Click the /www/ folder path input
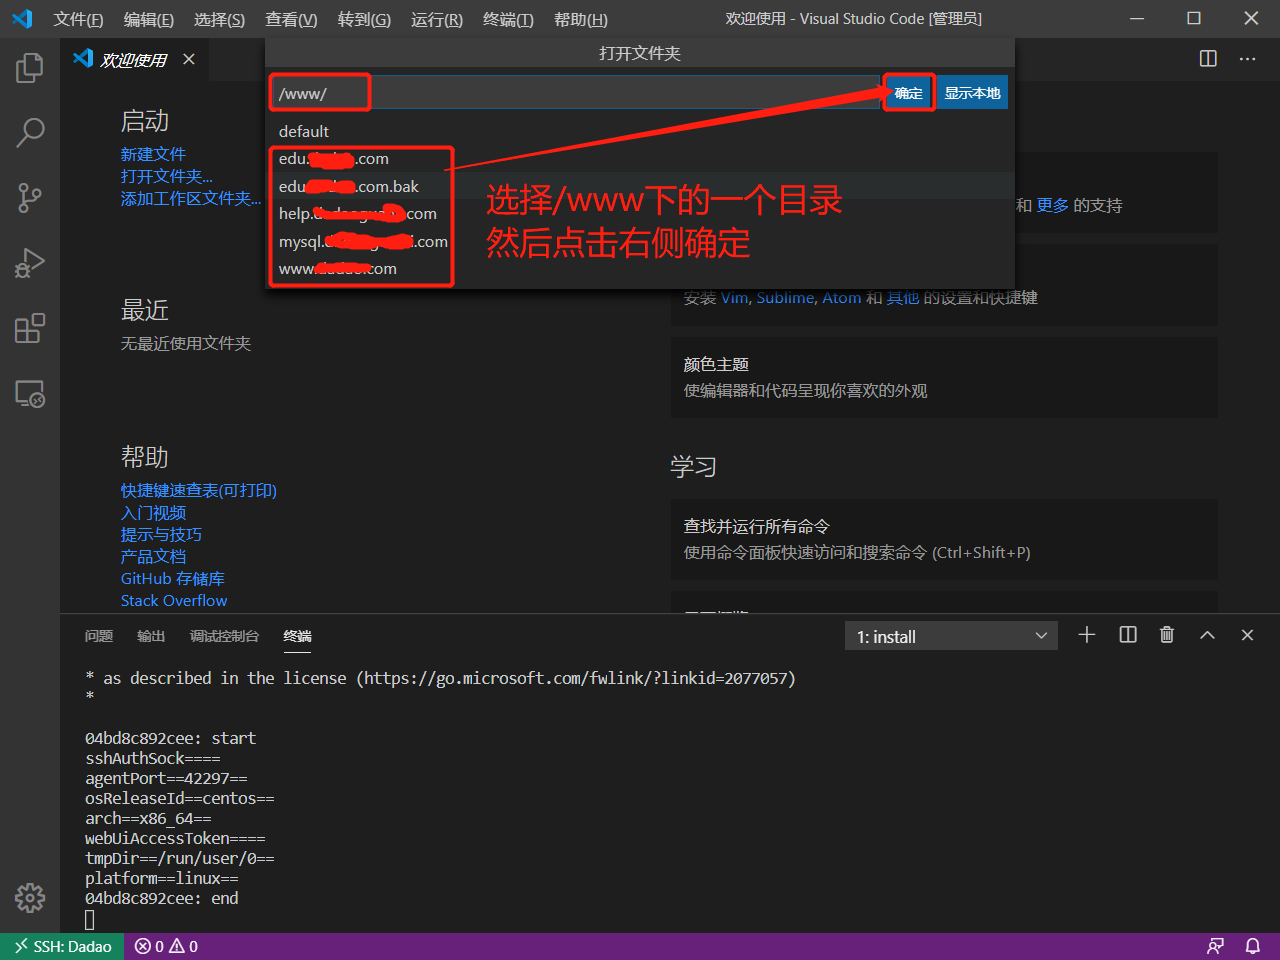This screenshot has height=960, width=1280. click(574, 93)
